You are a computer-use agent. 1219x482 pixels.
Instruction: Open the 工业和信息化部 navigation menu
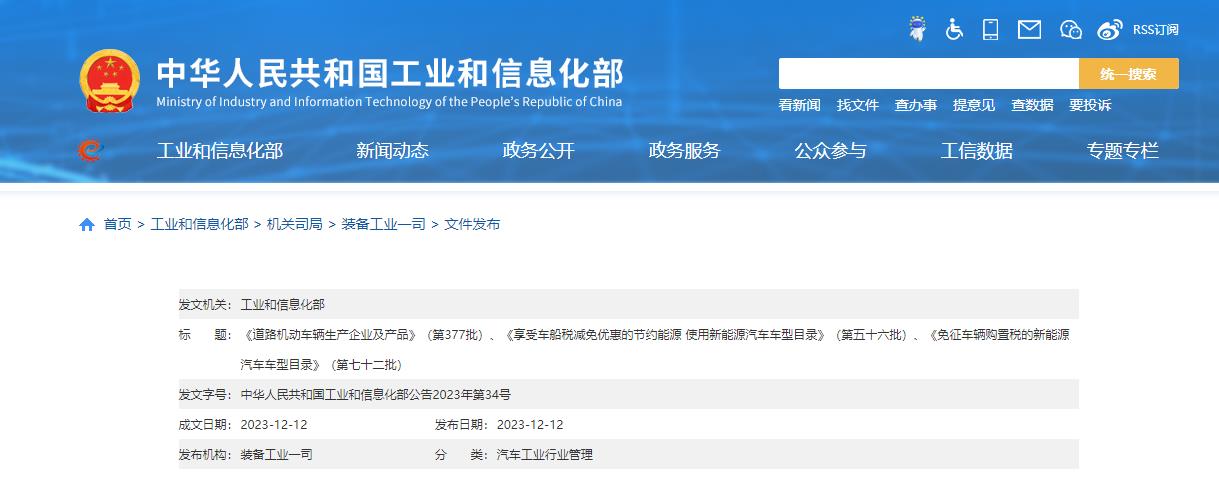pos(220,151)
